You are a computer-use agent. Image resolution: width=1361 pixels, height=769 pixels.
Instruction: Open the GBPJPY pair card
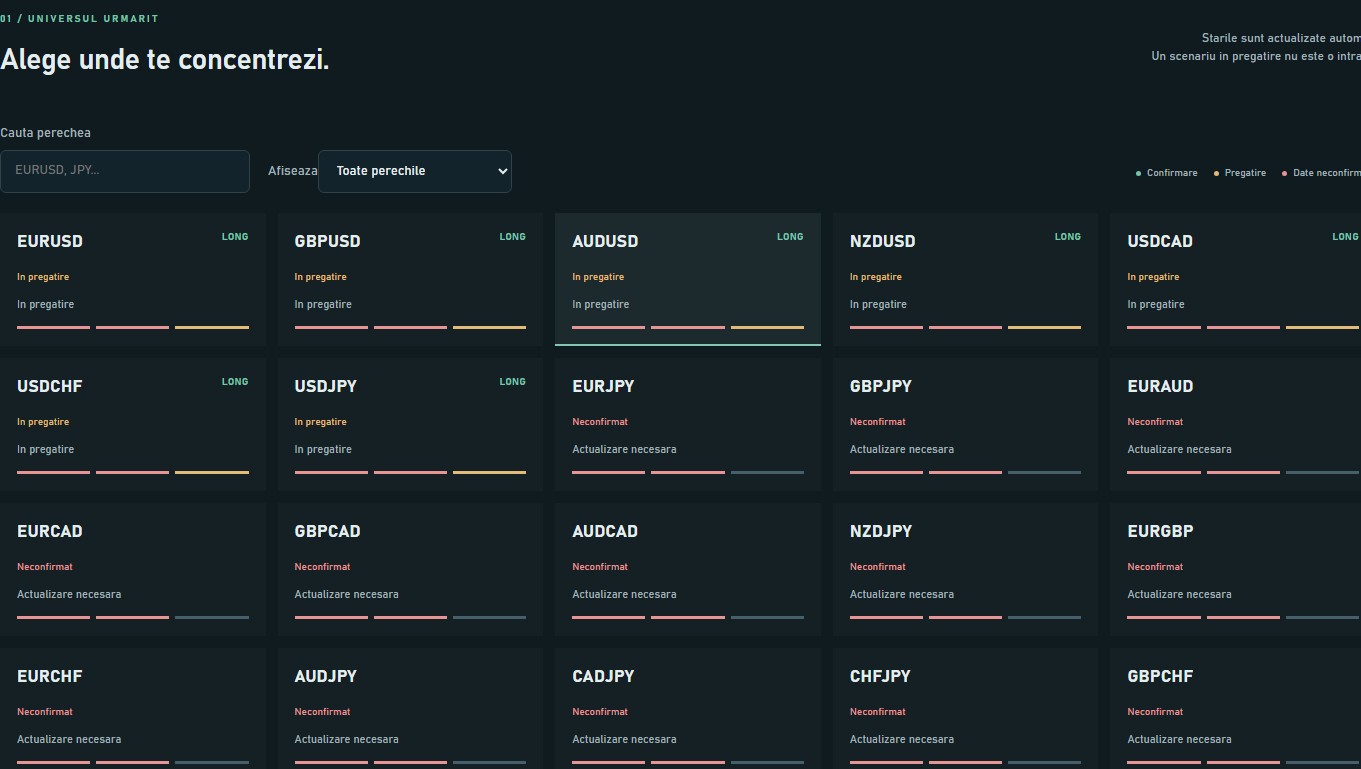pos(965,424)
